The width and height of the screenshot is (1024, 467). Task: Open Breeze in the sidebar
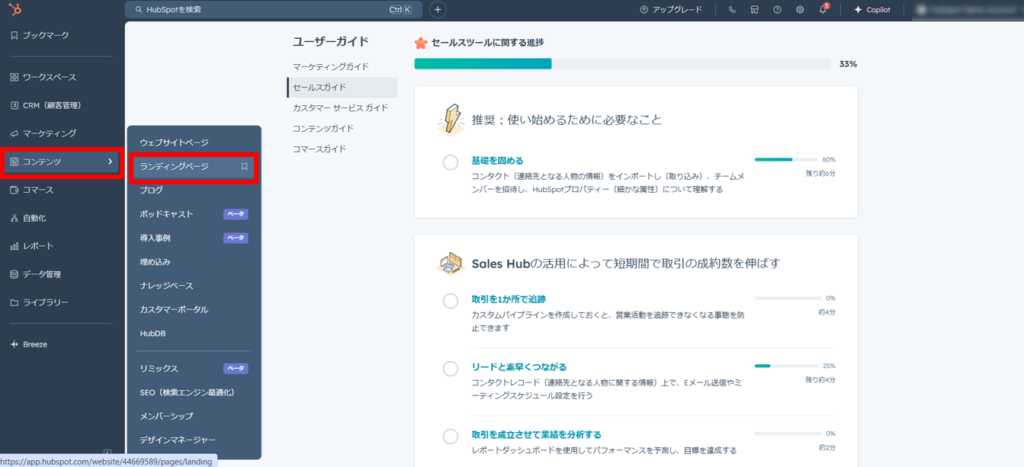[x=29, y=344]
